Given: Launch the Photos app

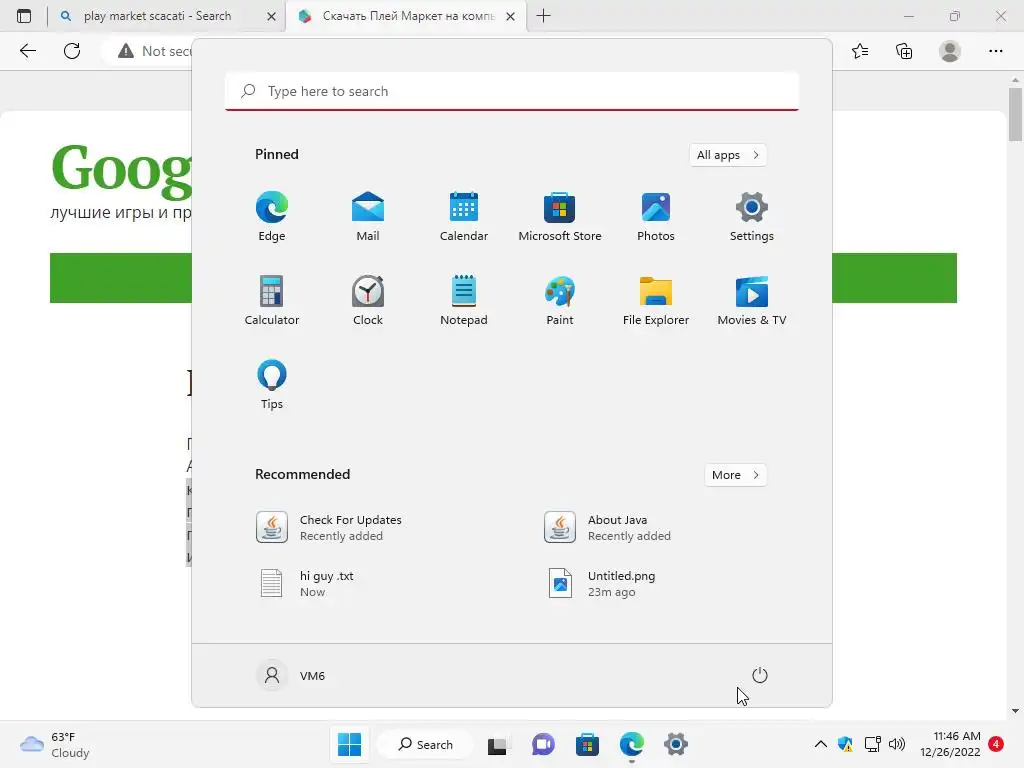Looking at the screenshot, I should (656, 217).
